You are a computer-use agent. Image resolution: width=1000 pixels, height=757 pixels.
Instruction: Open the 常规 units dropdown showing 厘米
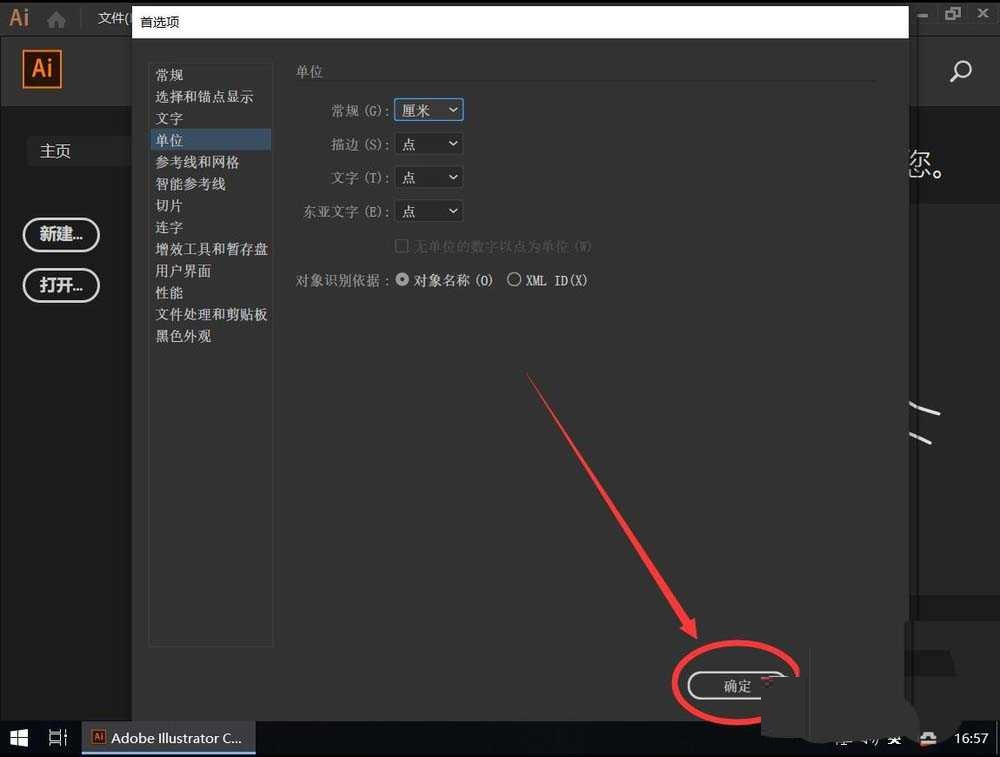(x=428, y=110)
